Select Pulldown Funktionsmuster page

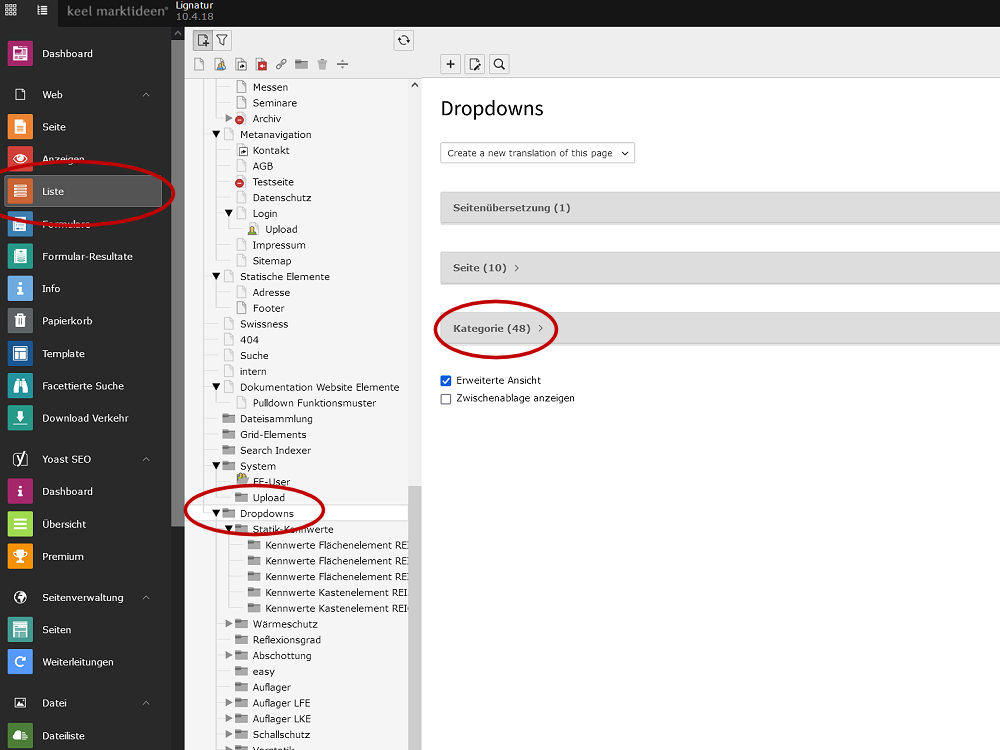pos(314,403)
